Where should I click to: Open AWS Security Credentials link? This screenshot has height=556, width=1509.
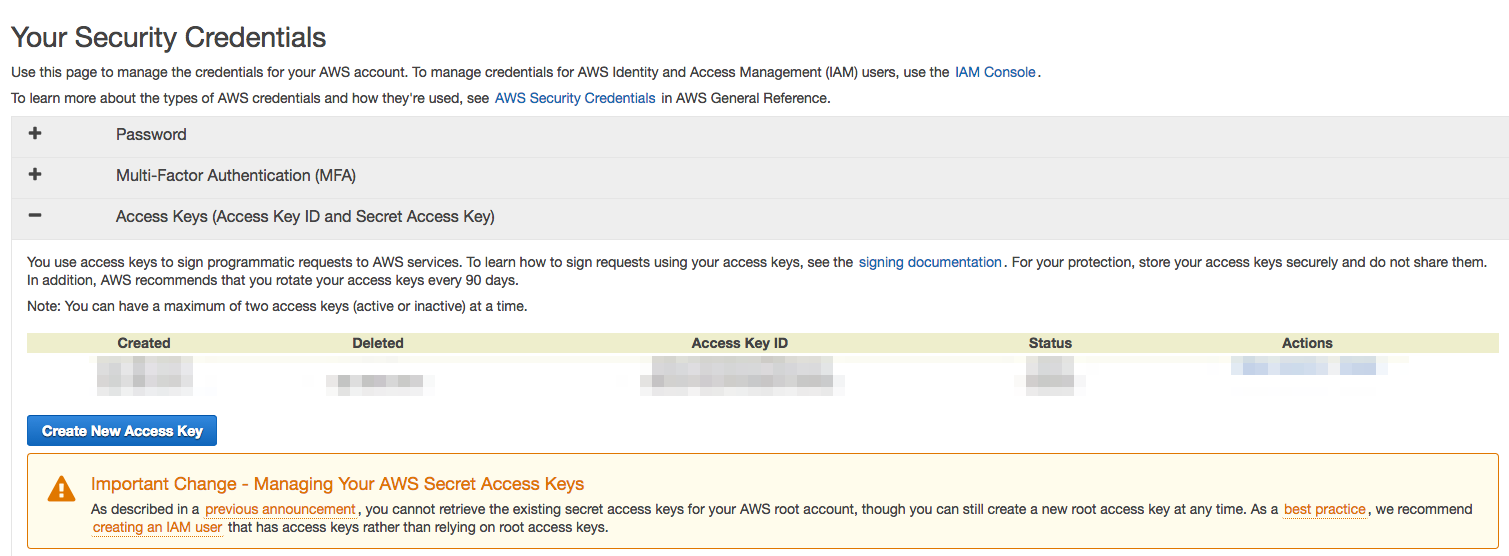(575, 98)
